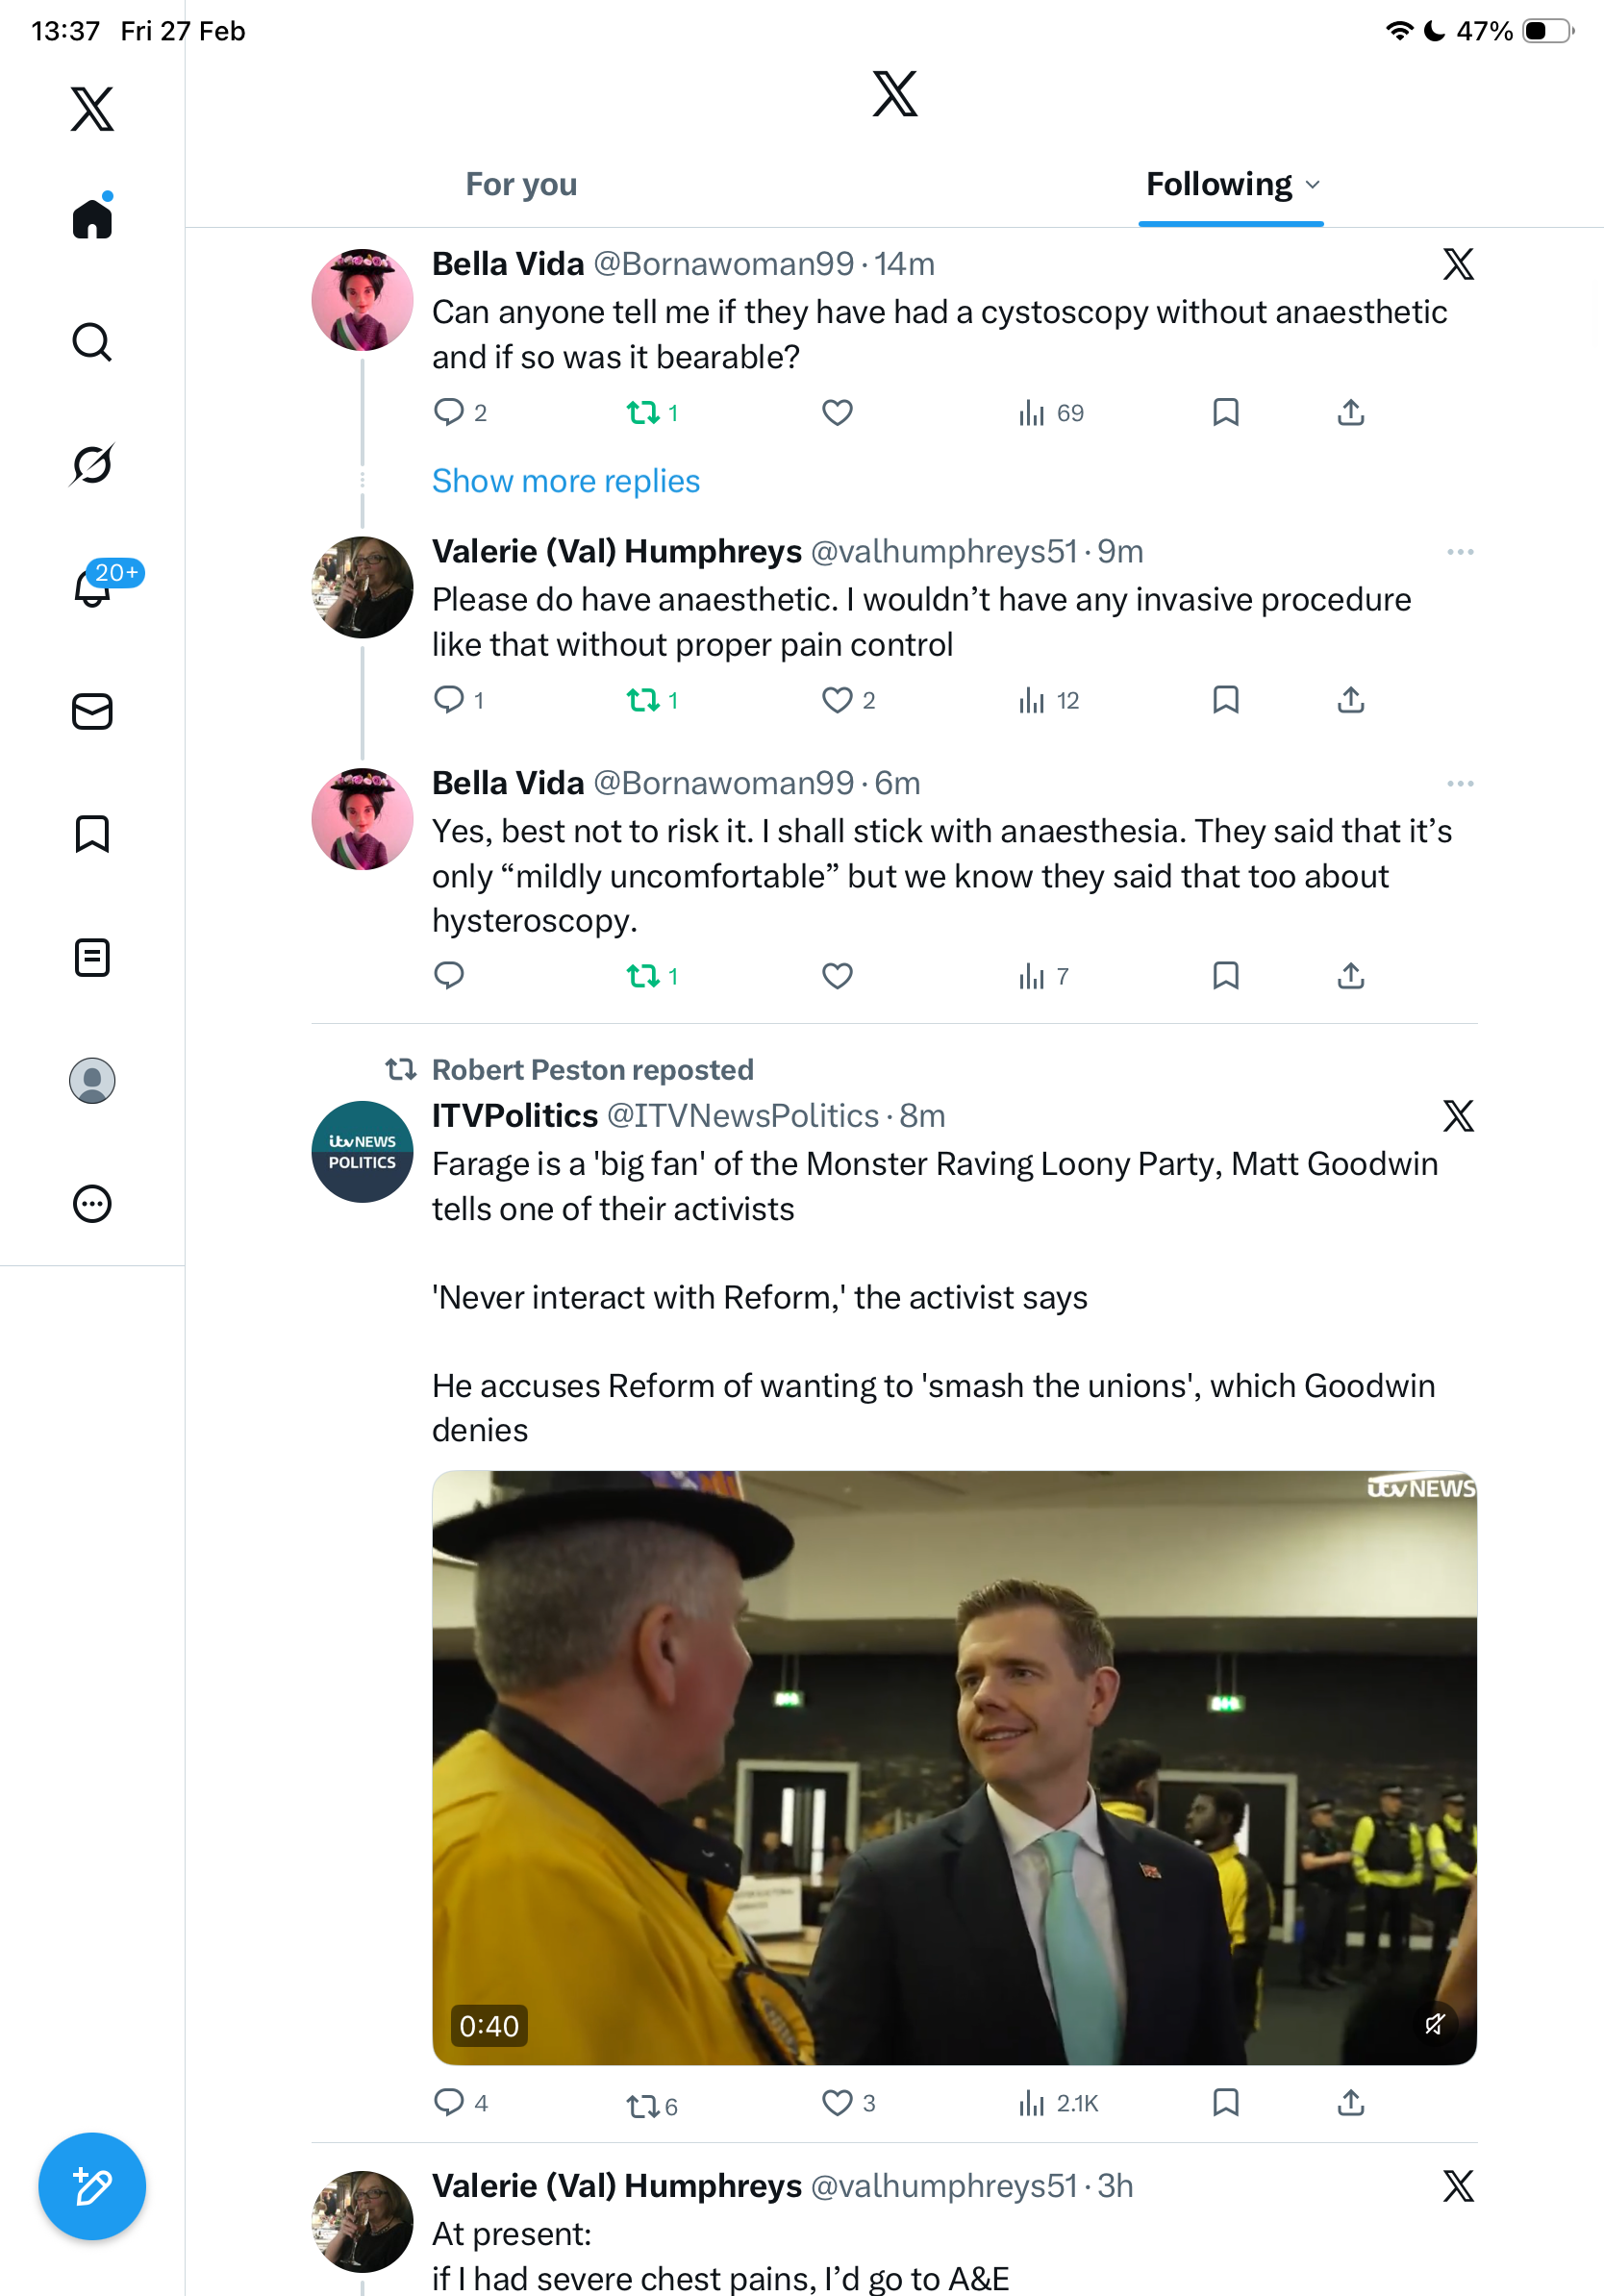
Task: Play the ITV News video thumbnail
Action: pos(953,1765)
